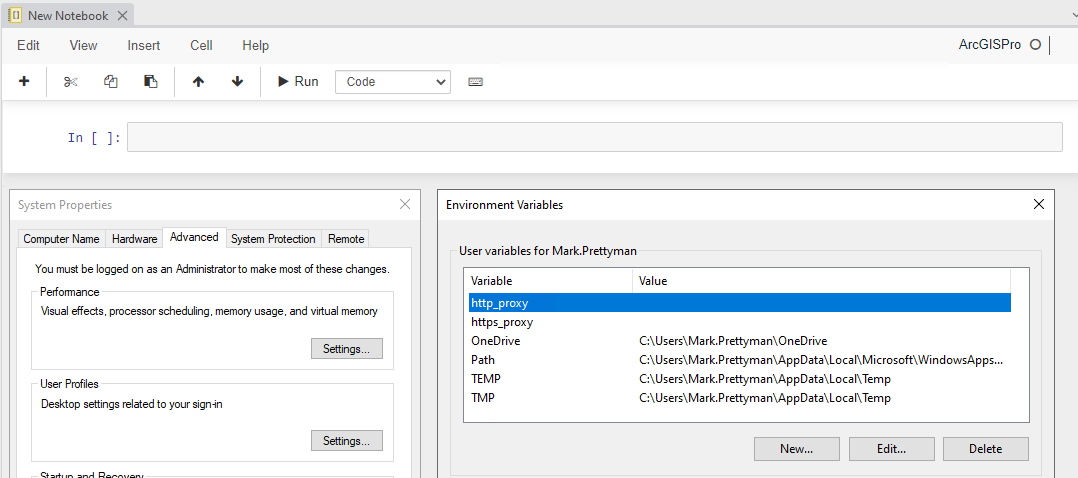This screenshot has width=1078, height=478.
Task: Click the notebook icon in the tab
Action: click(16, 15)
